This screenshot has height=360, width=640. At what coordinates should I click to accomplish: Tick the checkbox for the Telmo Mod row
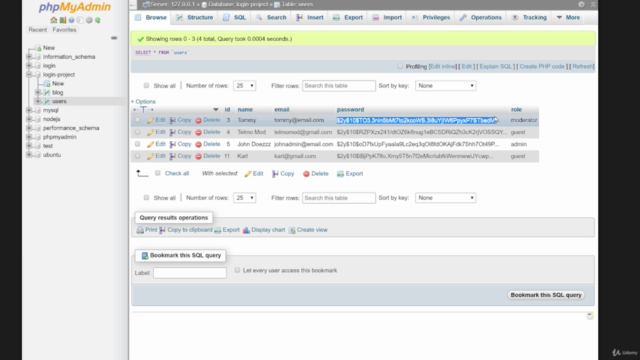point(138,132)
